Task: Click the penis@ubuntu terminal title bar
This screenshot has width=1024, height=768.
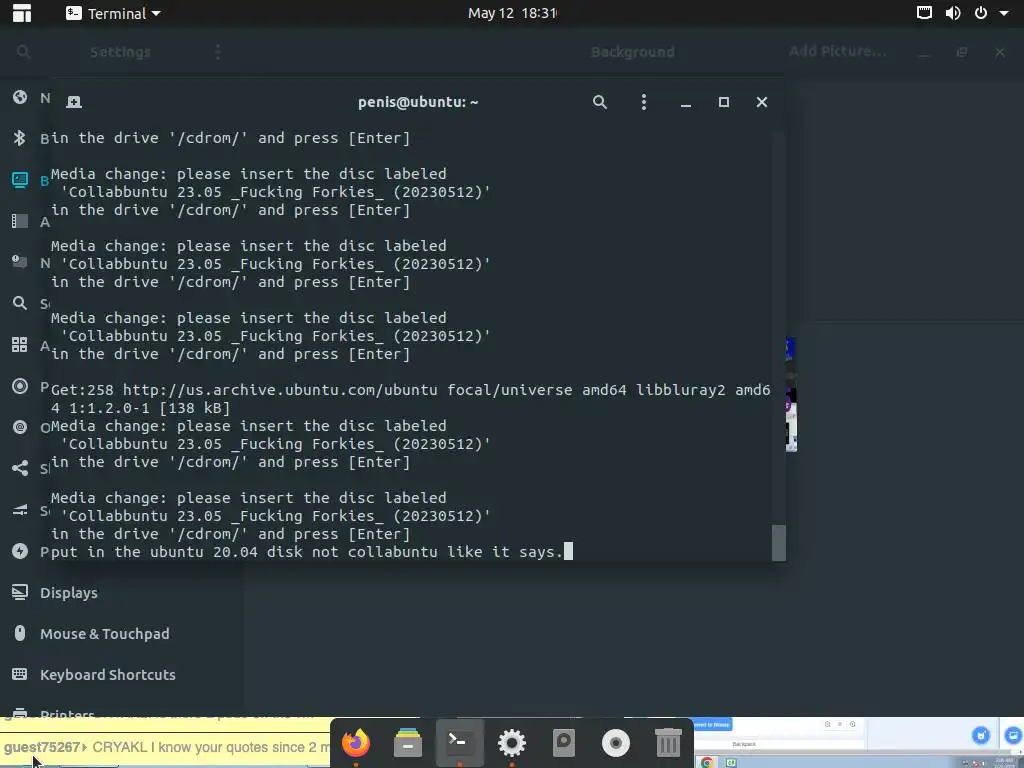Action: (418, 102)
